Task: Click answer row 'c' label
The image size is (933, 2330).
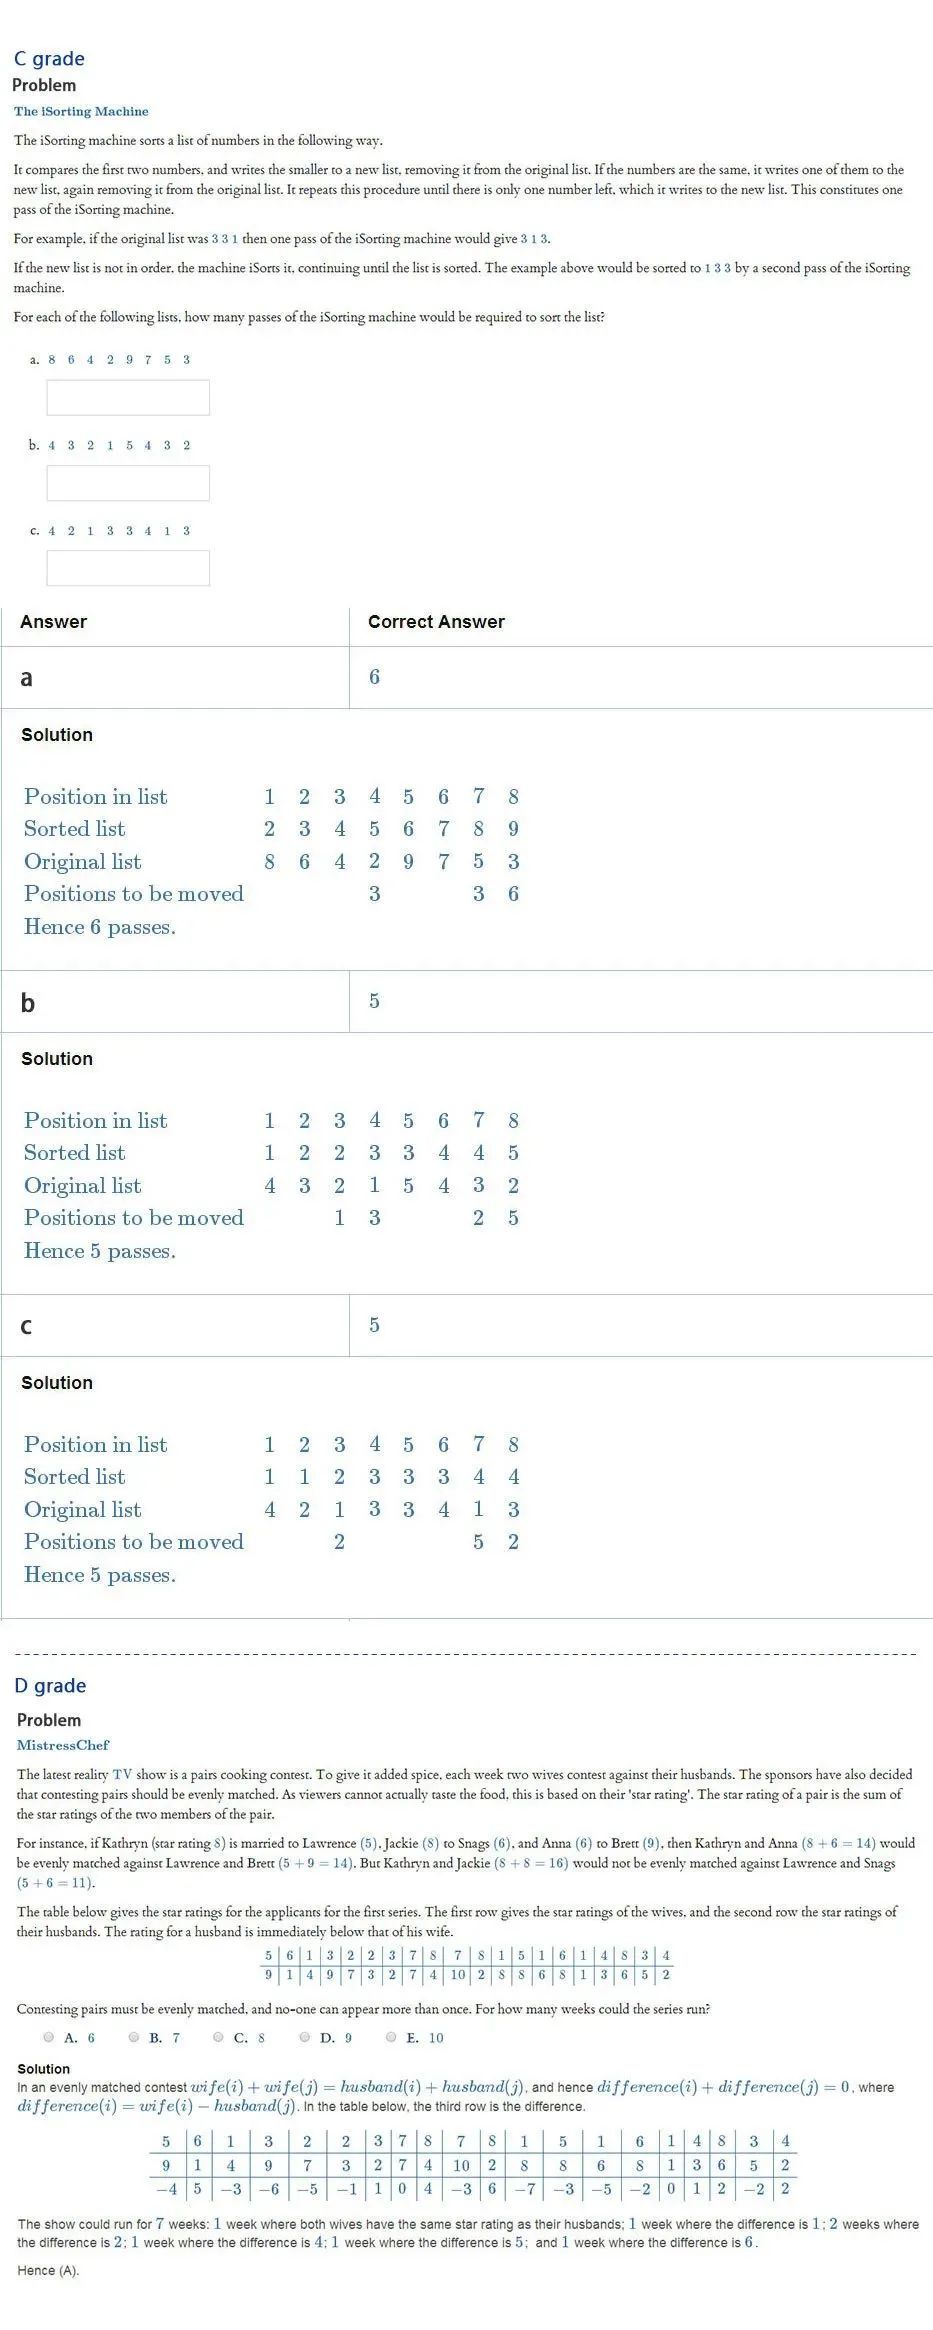Action: pyautogui.click(x=26, y=1327)
